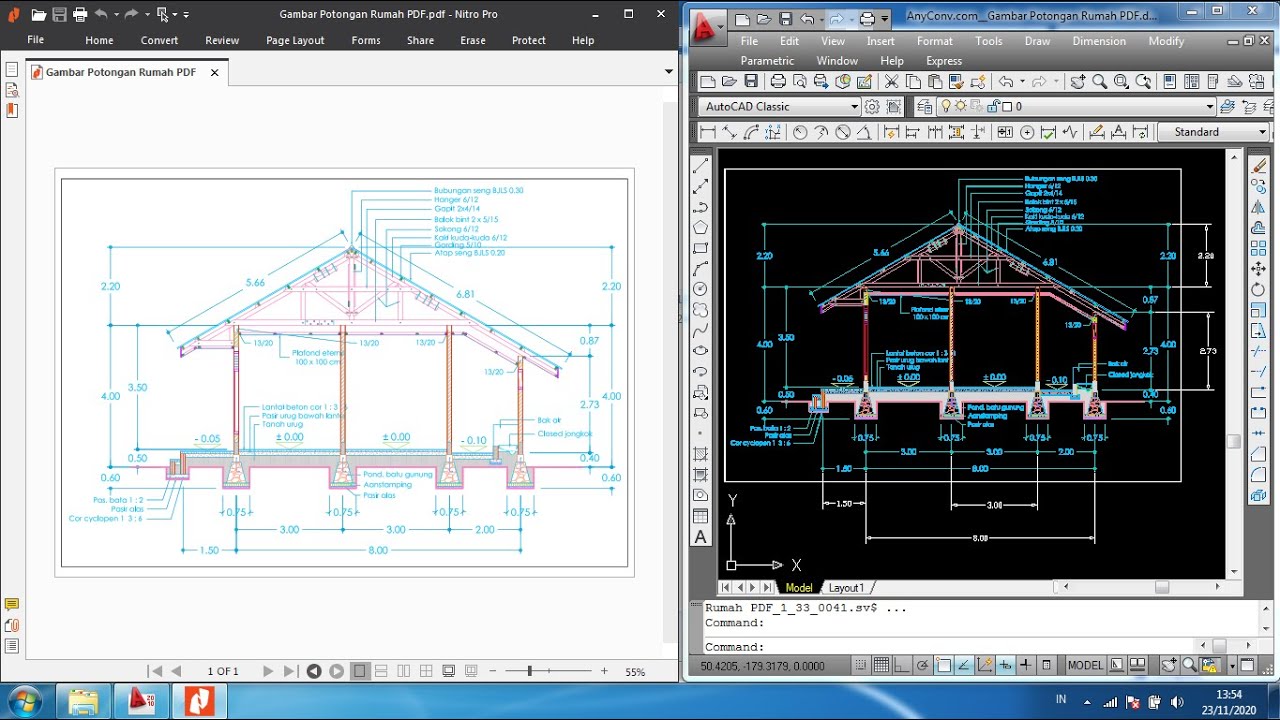This screenshot has width=1280, height=720.
Task: Select the Circle draw tool in AutoCAD
Action: tap(700, 289)
